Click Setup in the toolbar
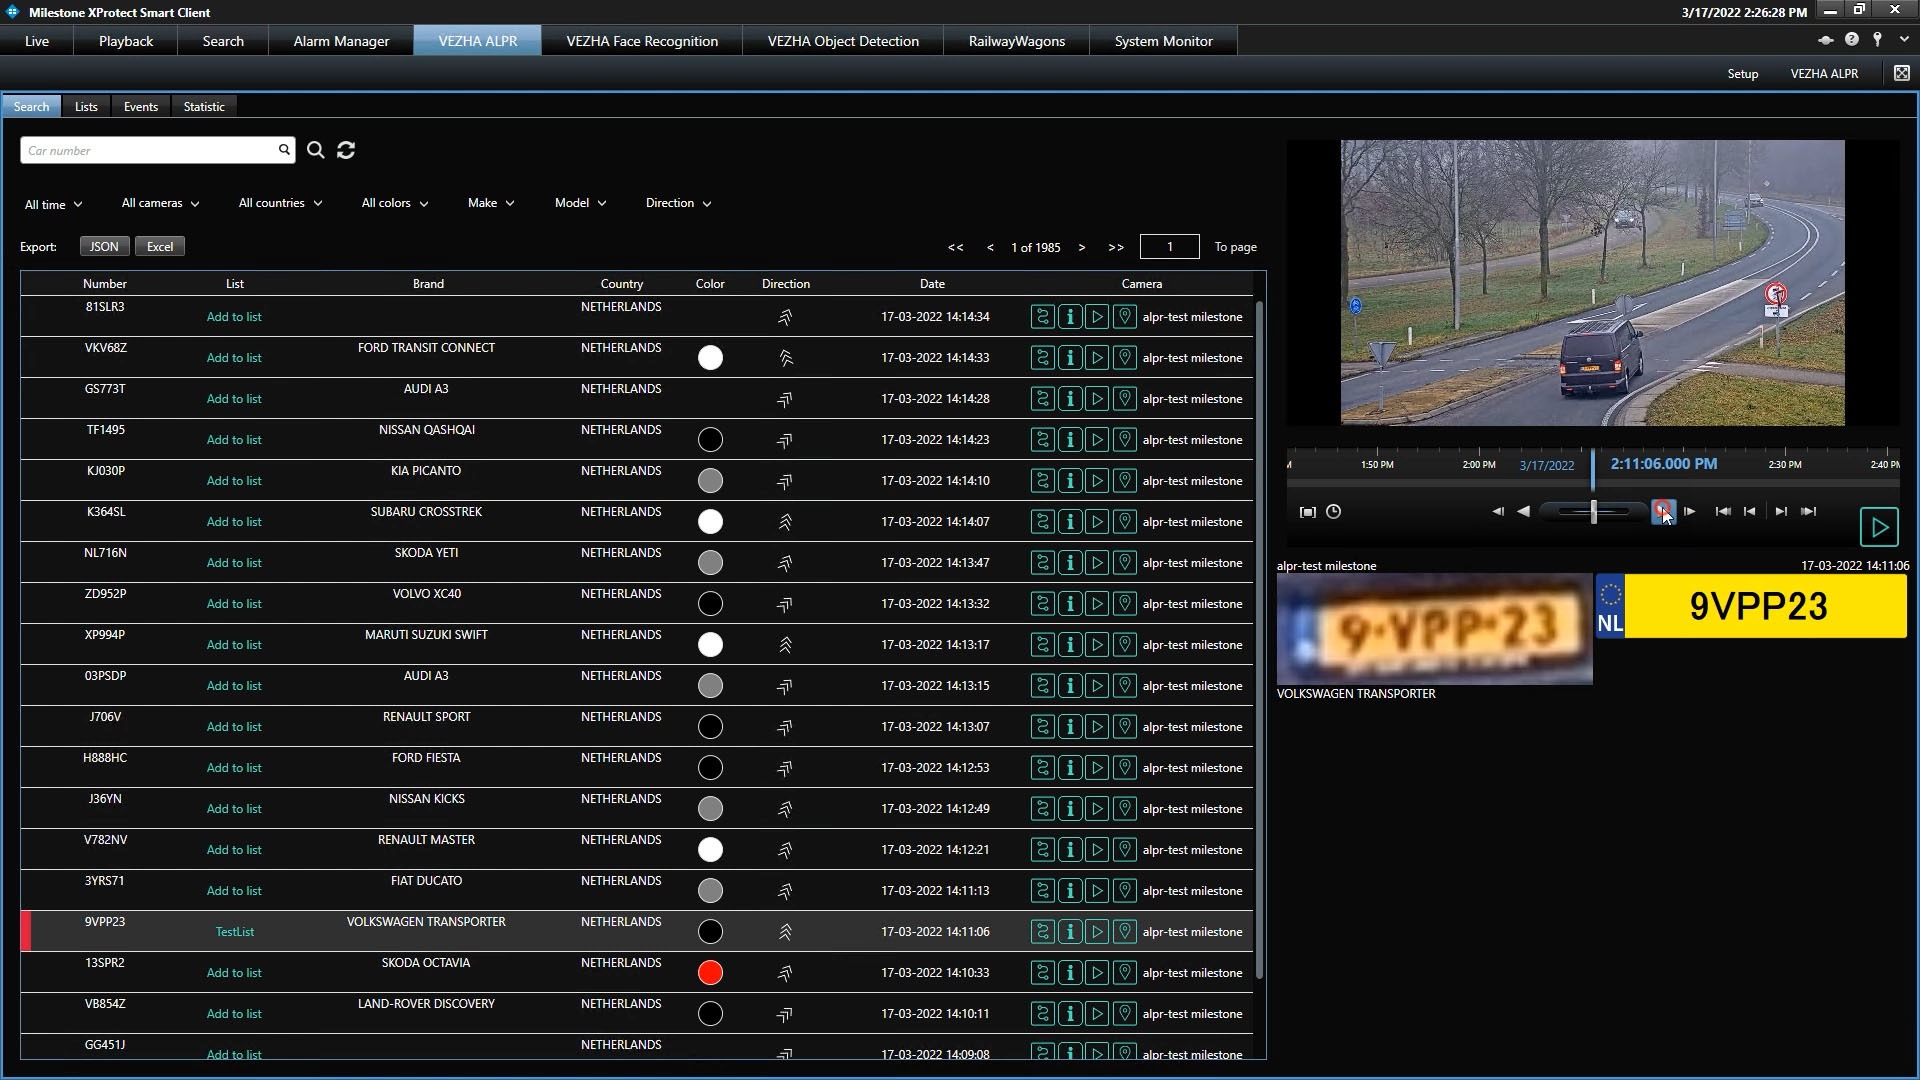Screen dimensions: 1920x1080 1742,74
